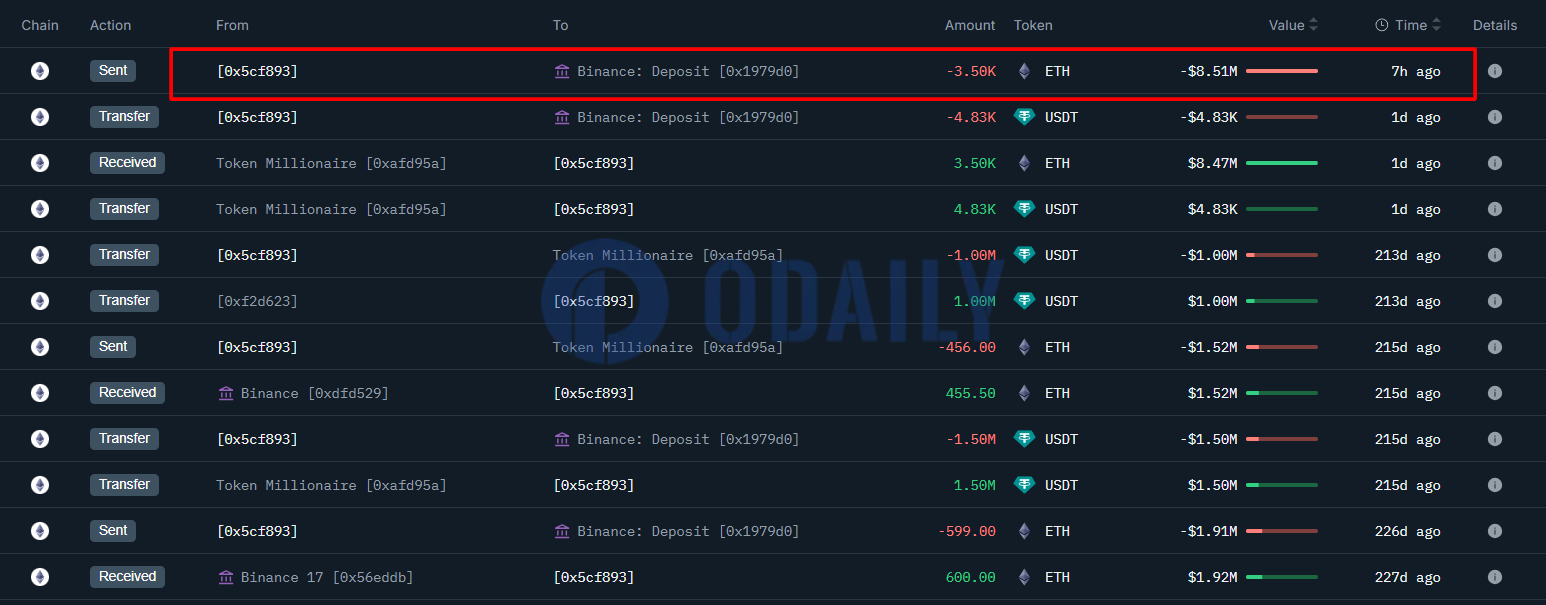The width and height of the screenshot is (1546, 605).
Task: Click the 227d ago timestamp
Action: 1408,577
